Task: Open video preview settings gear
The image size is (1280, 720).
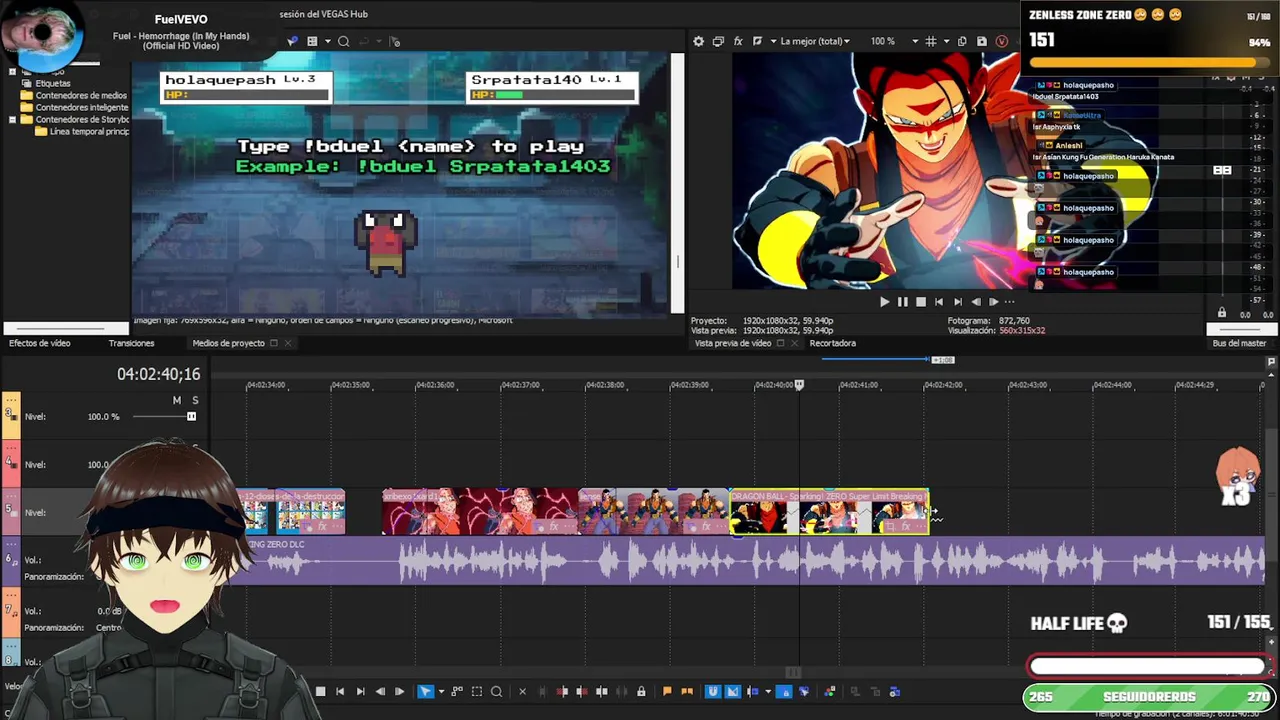Action: 698,41
